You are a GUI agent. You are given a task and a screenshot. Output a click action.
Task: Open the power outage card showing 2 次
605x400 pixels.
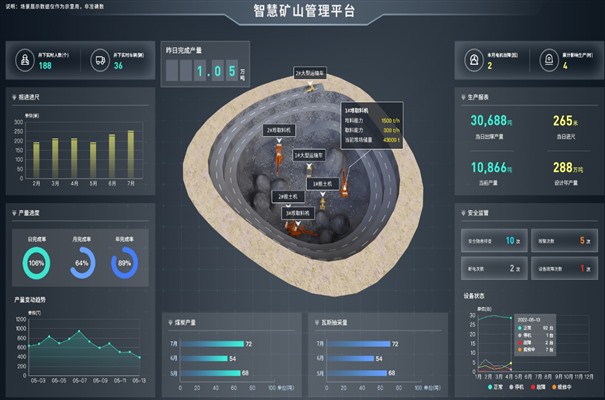click(494, 268)
